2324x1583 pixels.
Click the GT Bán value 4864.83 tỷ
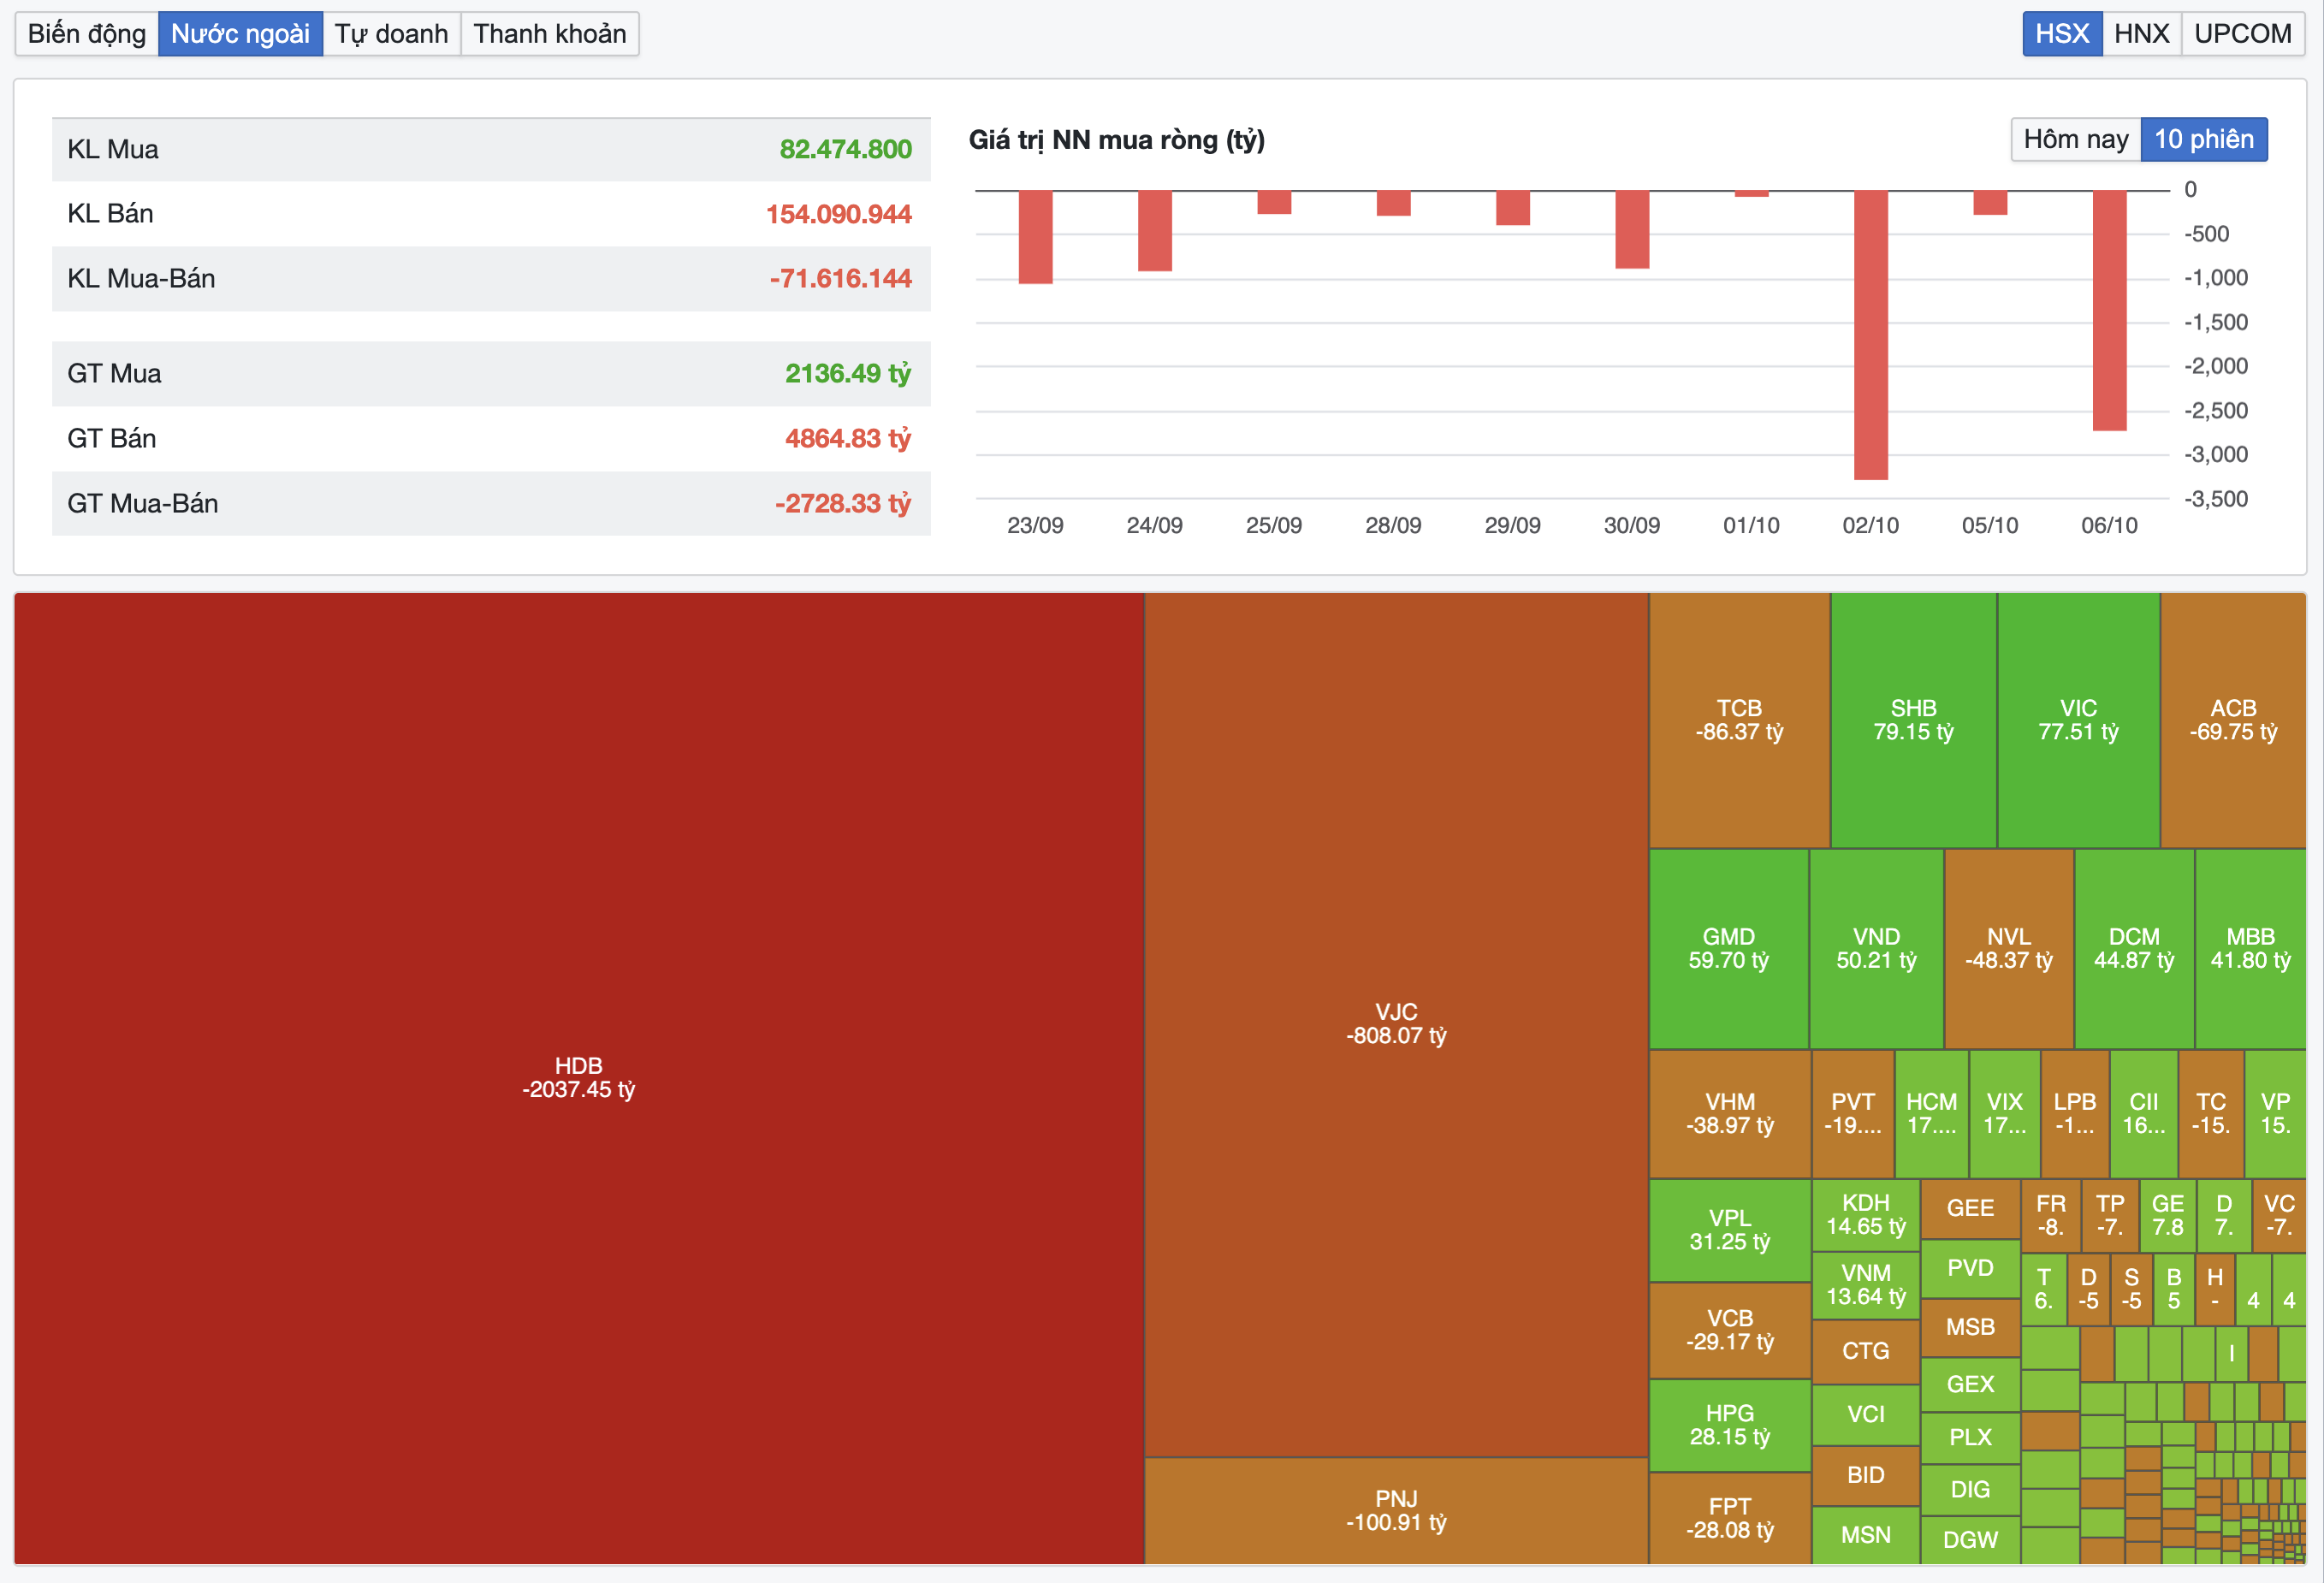point(848,438)
